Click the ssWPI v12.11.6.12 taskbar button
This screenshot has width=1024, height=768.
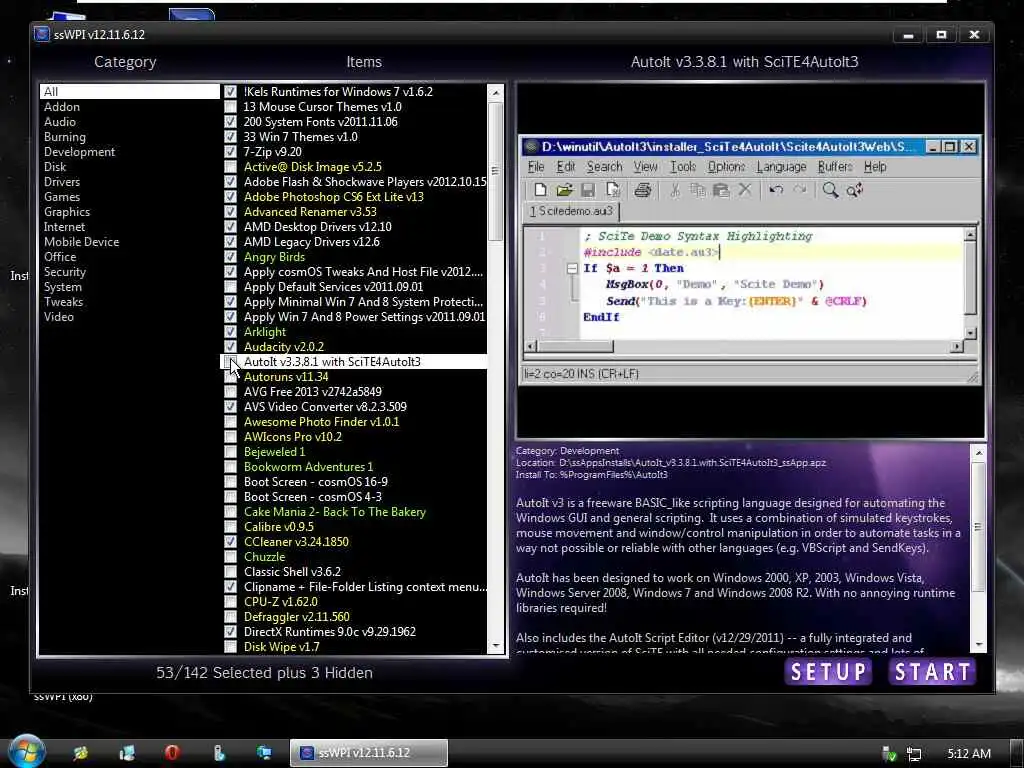[369, 753]
